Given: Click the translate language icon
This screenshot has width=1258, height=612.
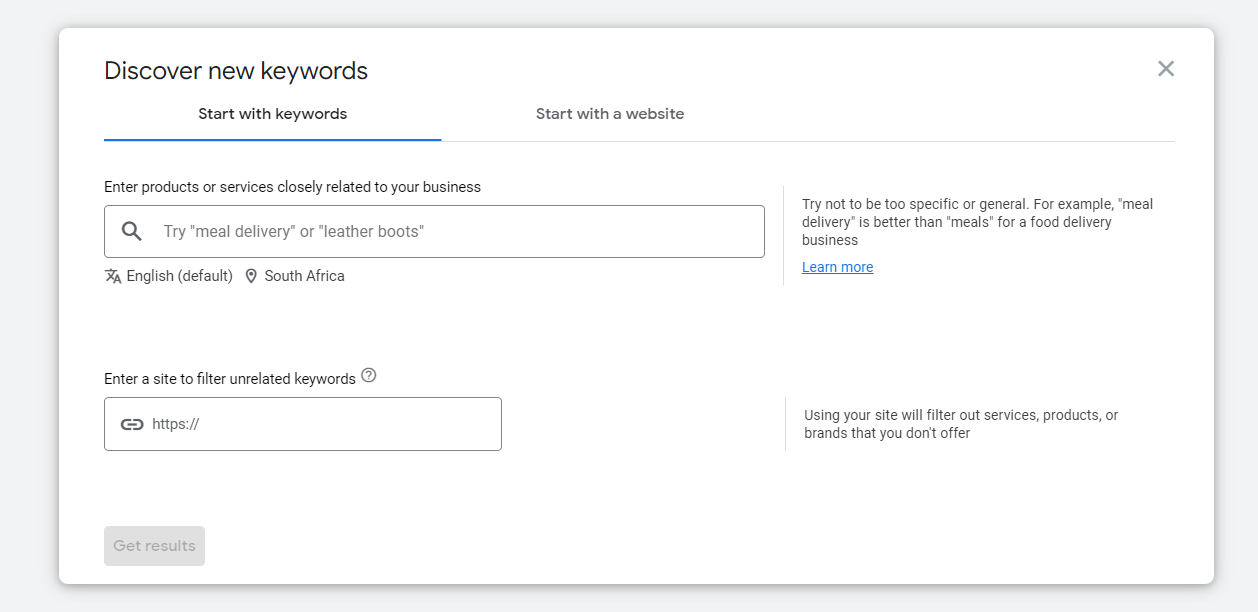Looking at the screenshot, I should [113, 276].
